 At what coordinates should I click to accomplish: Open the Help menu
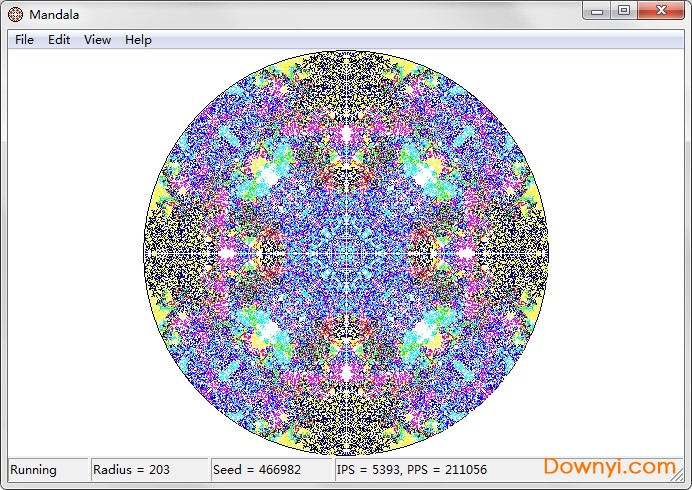point(138,40)
